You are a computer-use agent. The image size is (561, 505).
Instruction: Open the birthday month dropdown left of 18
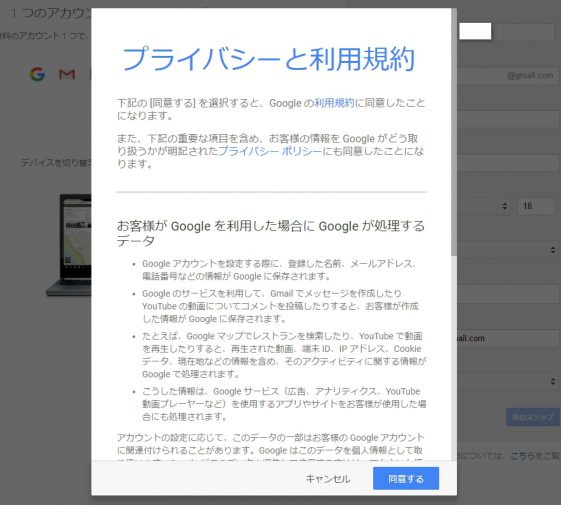pyautogui.click(x=485, y=206)
